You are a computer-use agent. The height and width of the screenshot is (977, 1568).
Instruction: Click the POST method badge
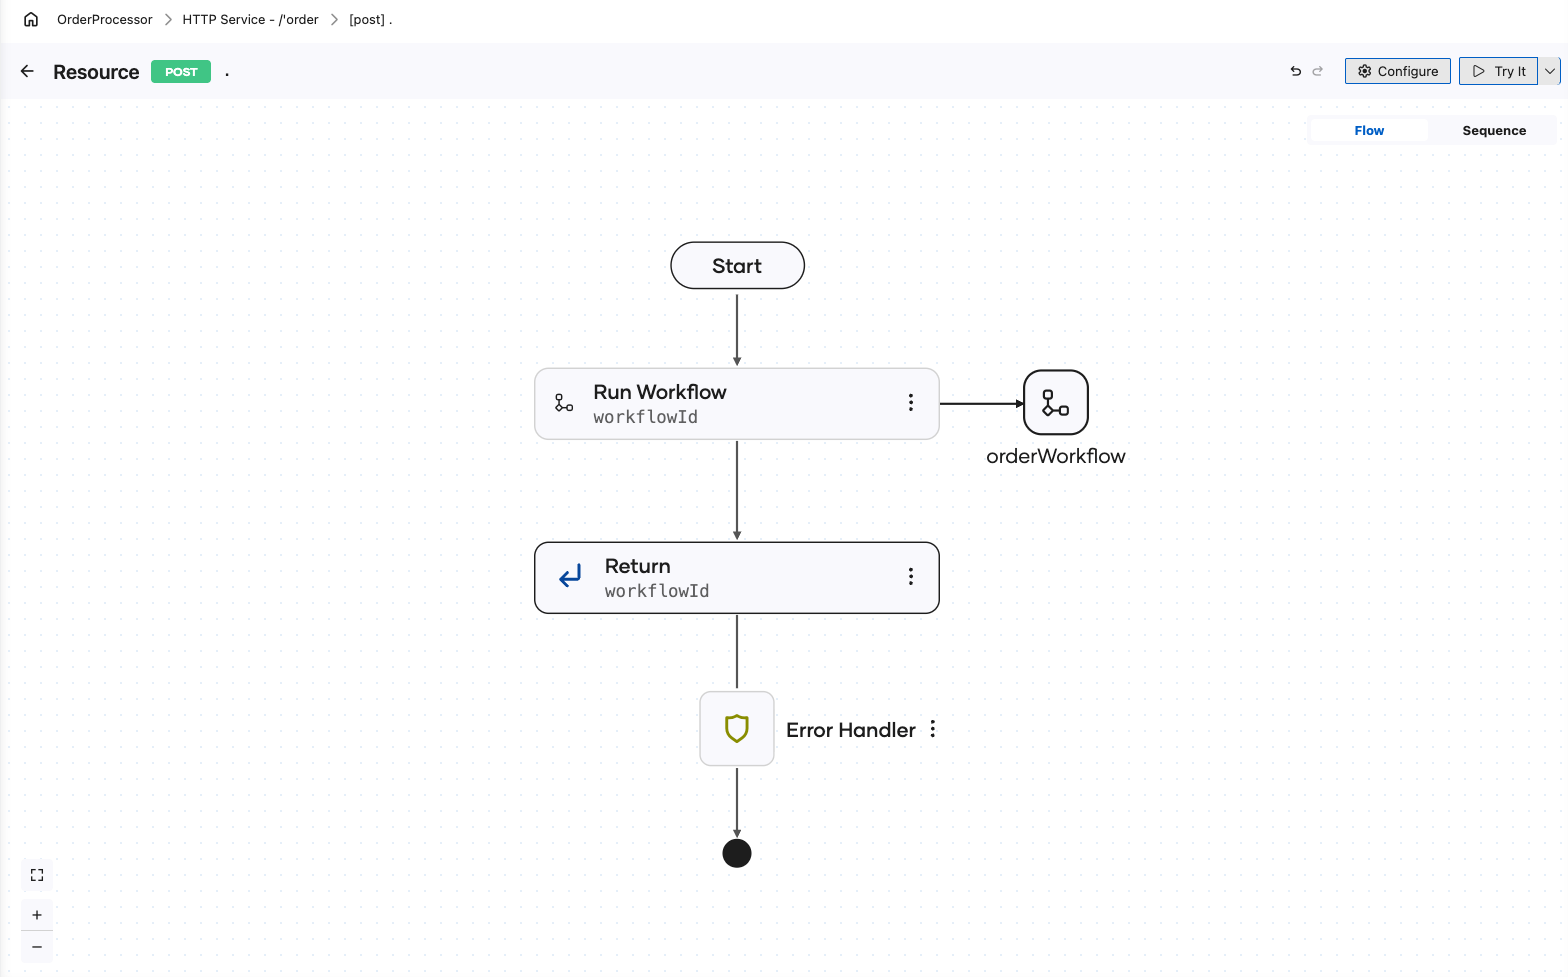click(x=181, y=72)
